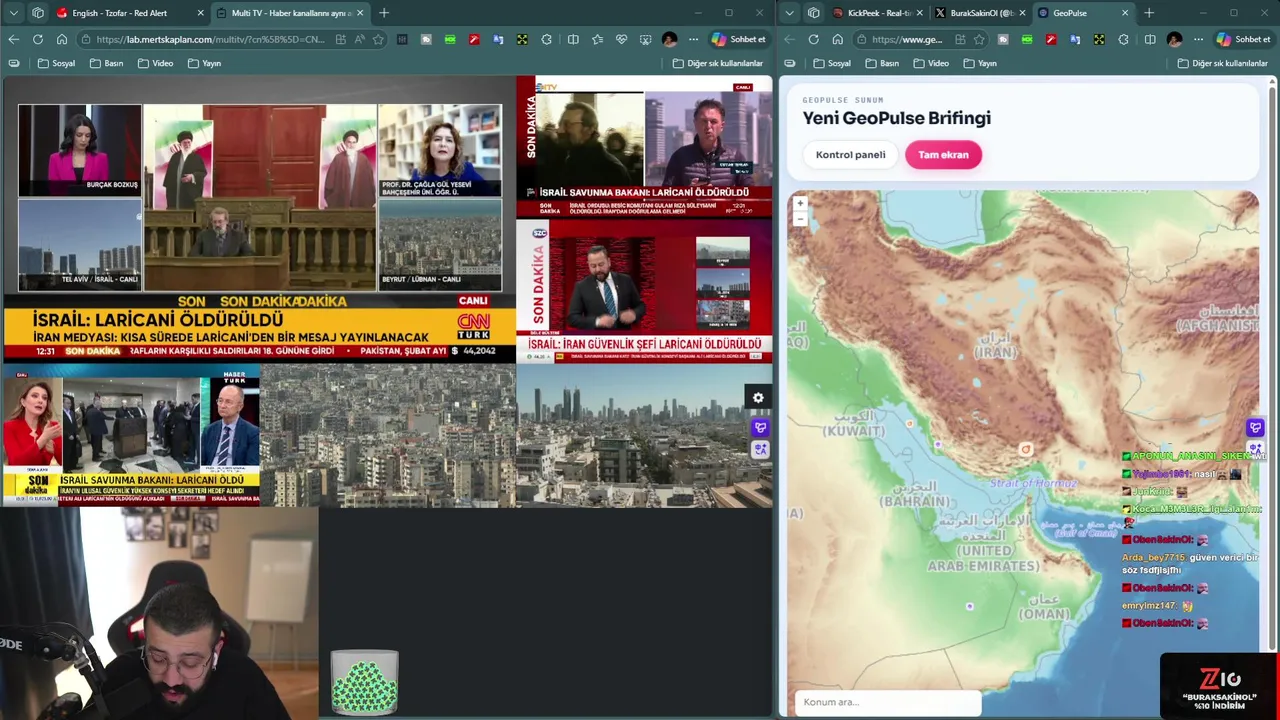This screenshot has height=720, width=1280.
Task: Open Extensions puzzle icon in right window
Action: click(1123, 39)
